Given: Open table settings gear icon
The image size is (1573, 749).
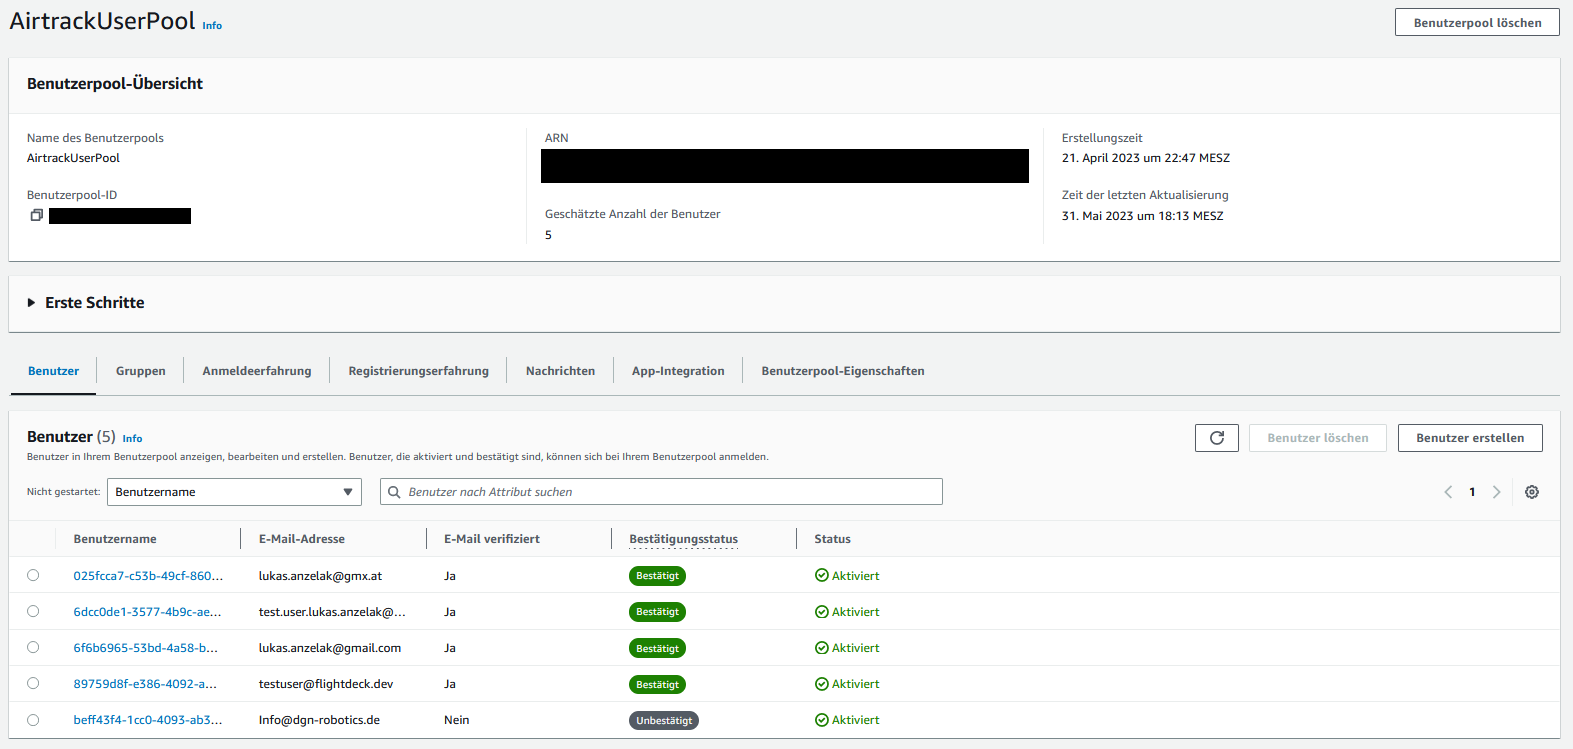Looking at the screenshot, I should tap(1532, 492).
